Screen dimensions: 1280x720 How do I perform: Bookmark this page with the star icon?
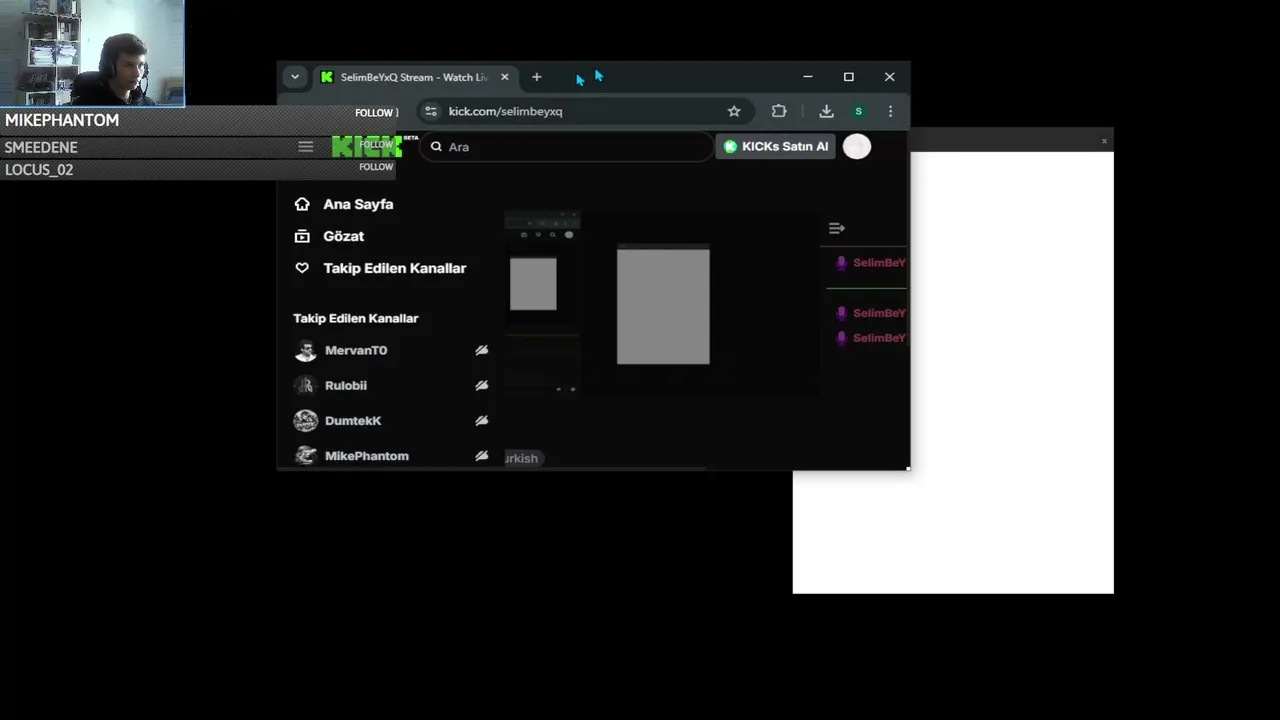pos(734,111)
